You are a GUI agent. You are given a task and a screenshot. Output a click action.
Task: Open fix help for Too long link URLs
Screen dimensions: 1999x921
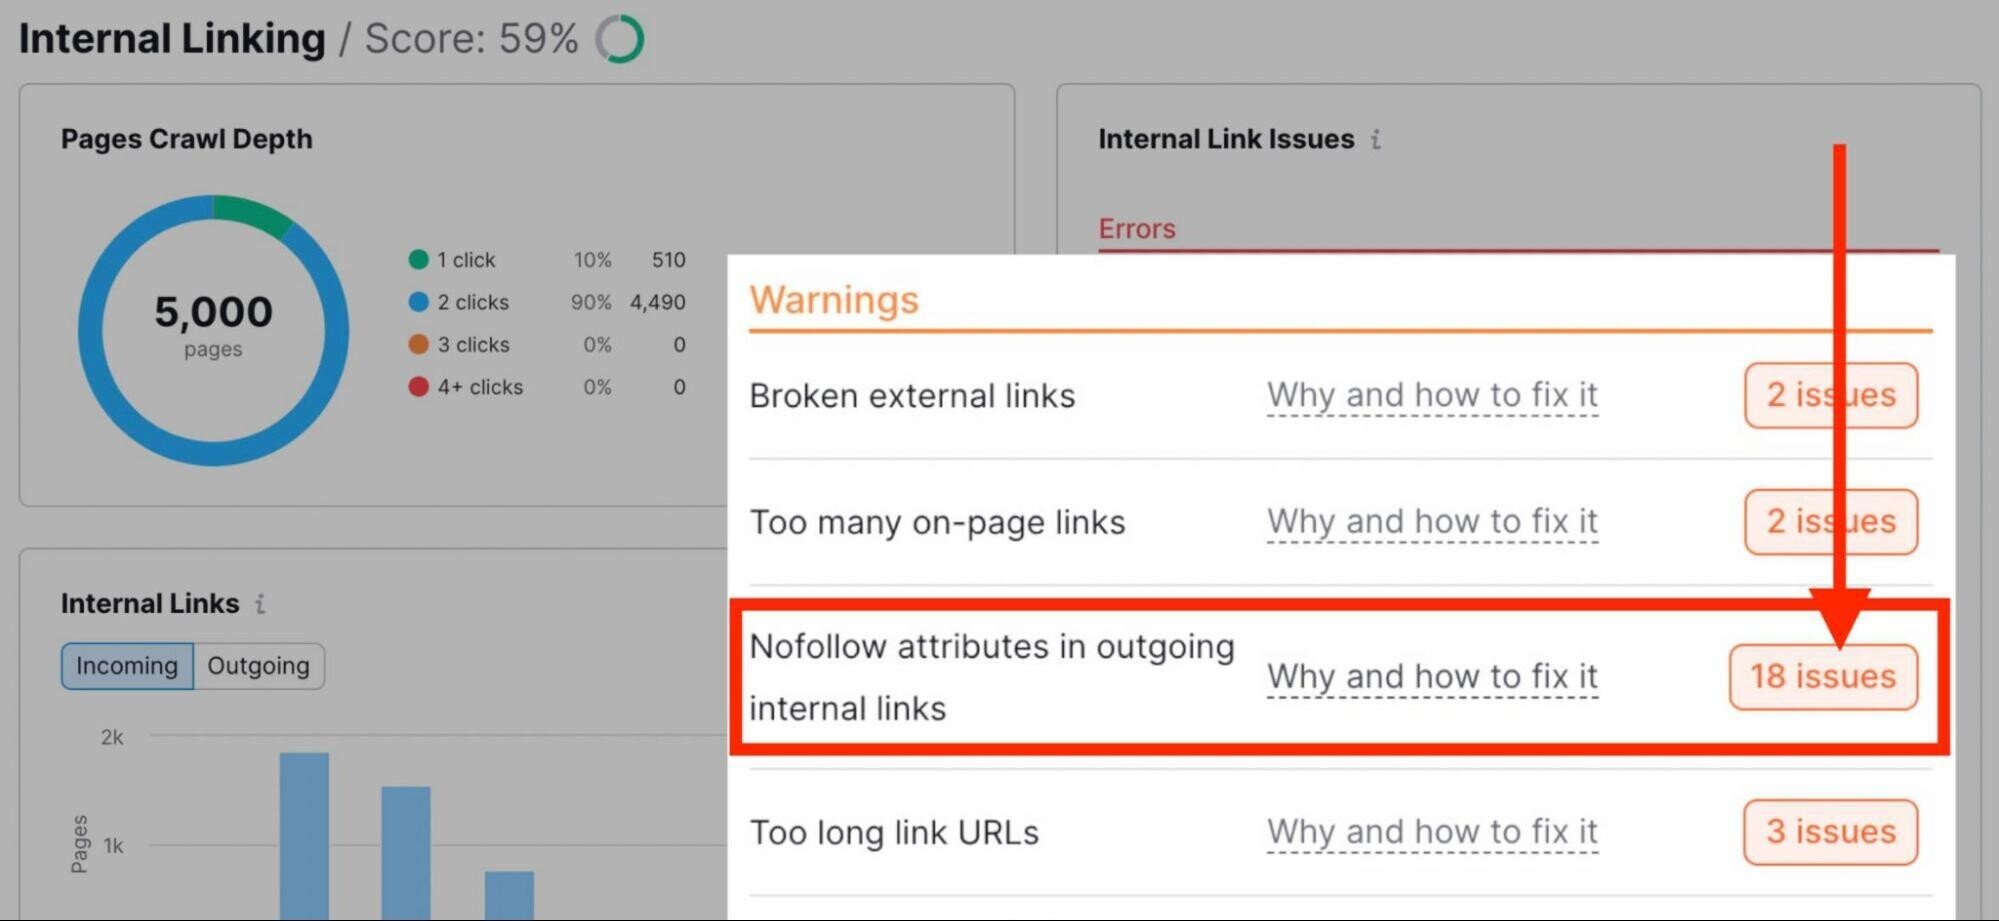(x=1432, y=832)
